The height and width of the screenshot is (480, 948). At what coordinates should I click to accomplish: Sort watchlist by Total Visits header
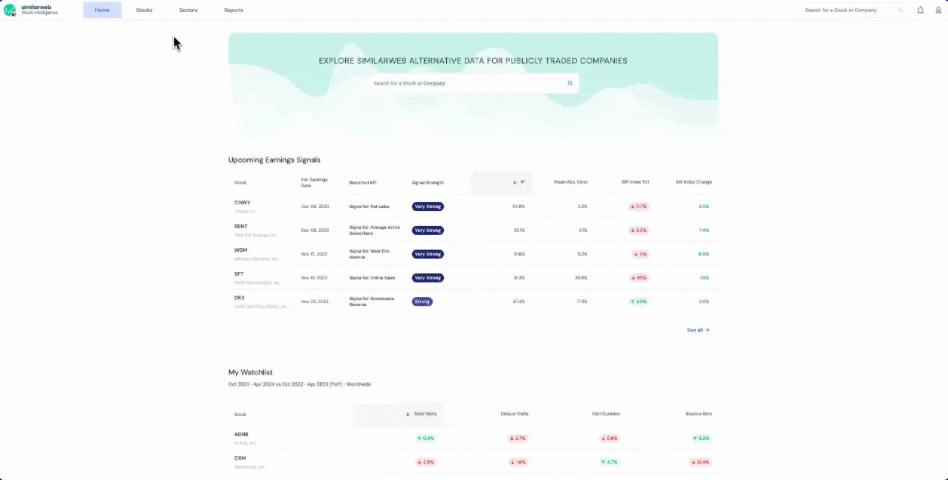425,414
